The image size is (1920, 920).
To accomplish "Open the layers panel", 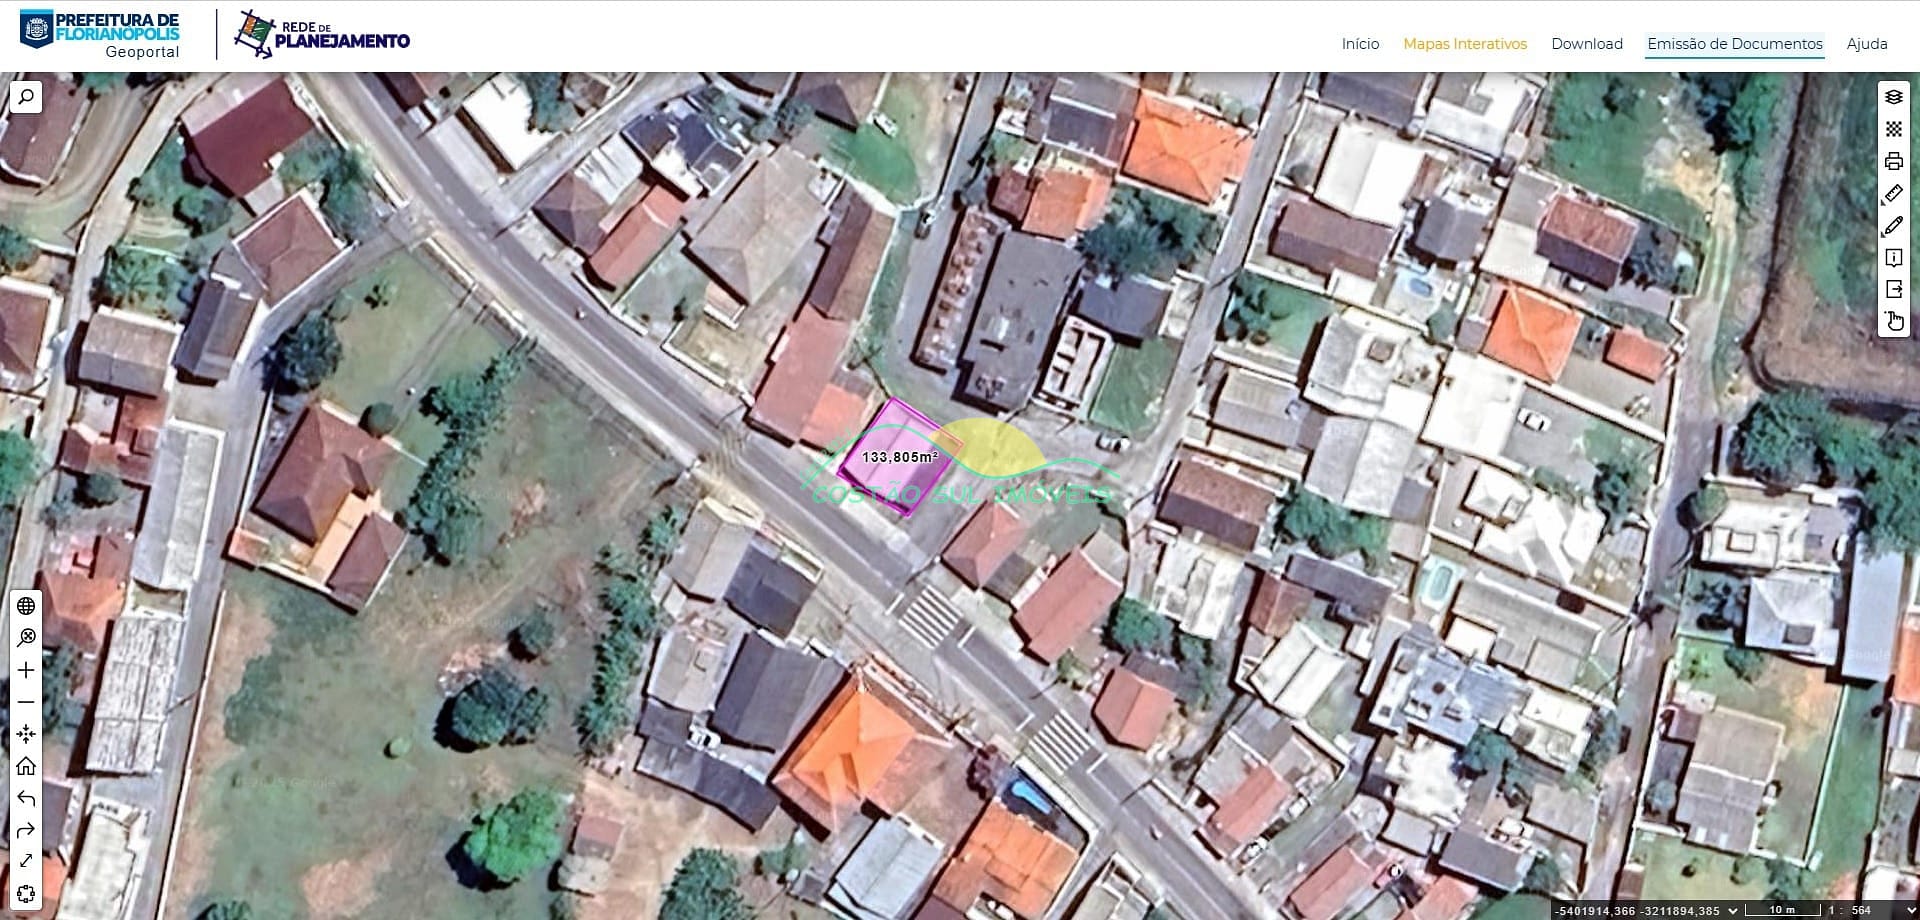I will tap(1893, 97).
